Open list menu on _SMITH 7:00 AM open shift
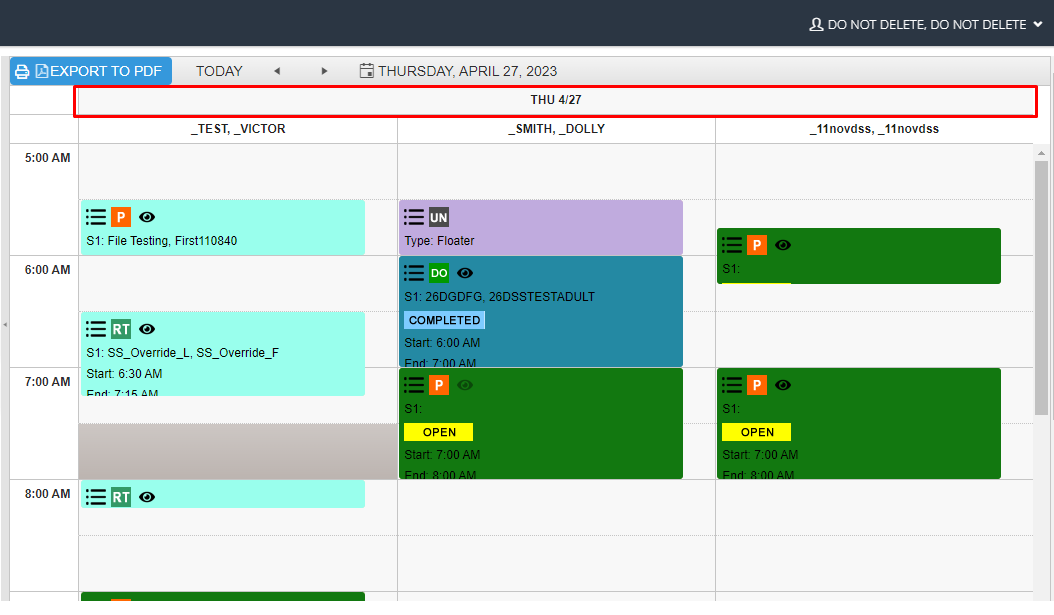The height and width of the screenshot is (615, 1054). (x=414, y=385)
